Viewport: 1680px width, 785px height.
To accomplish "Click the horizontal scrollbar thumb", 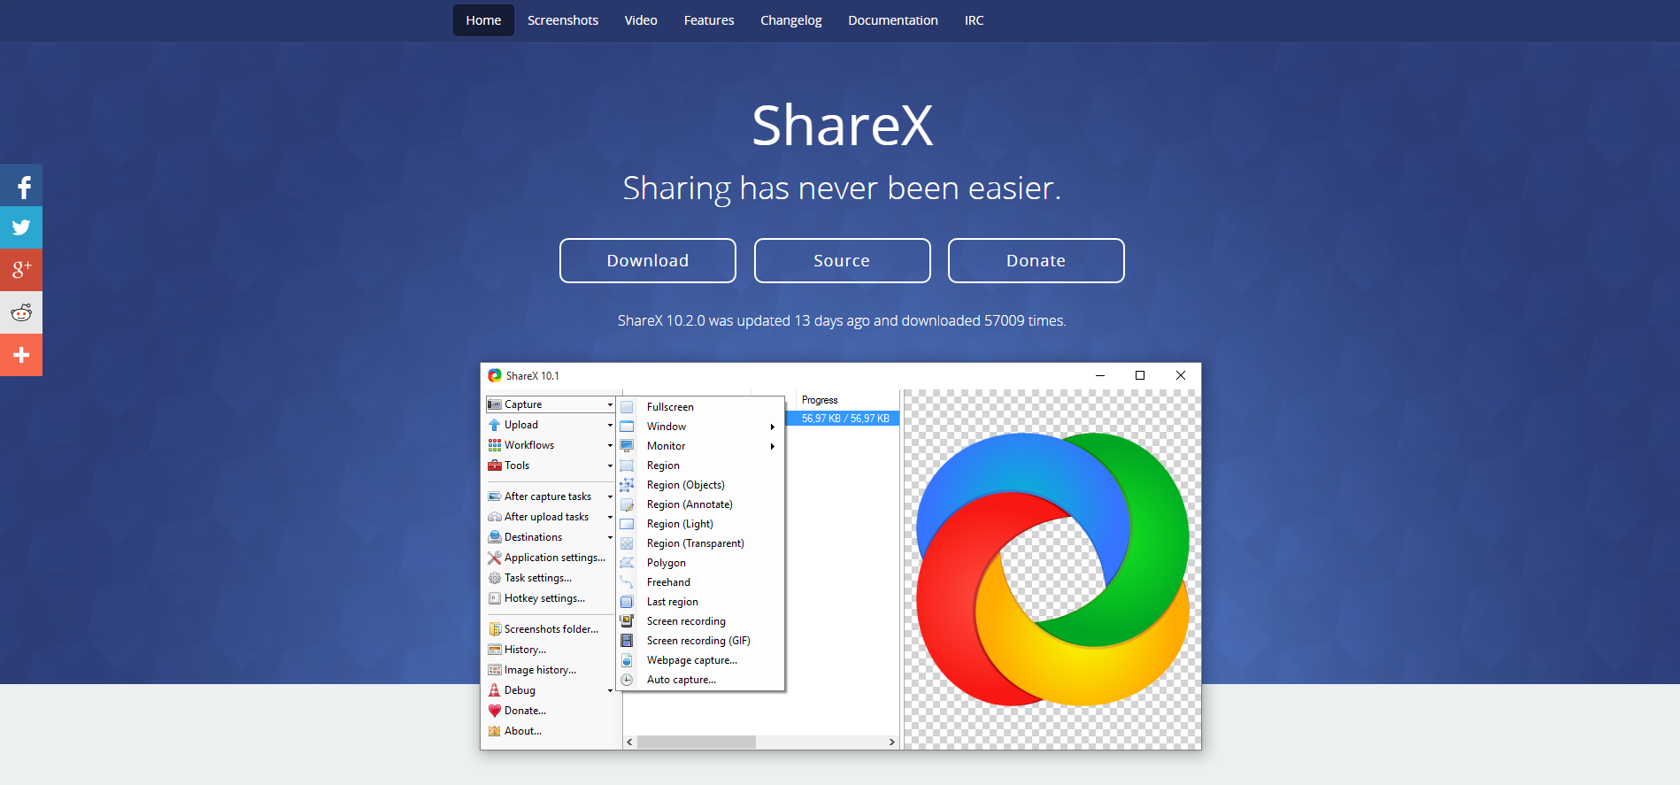I will click(696, 742).
